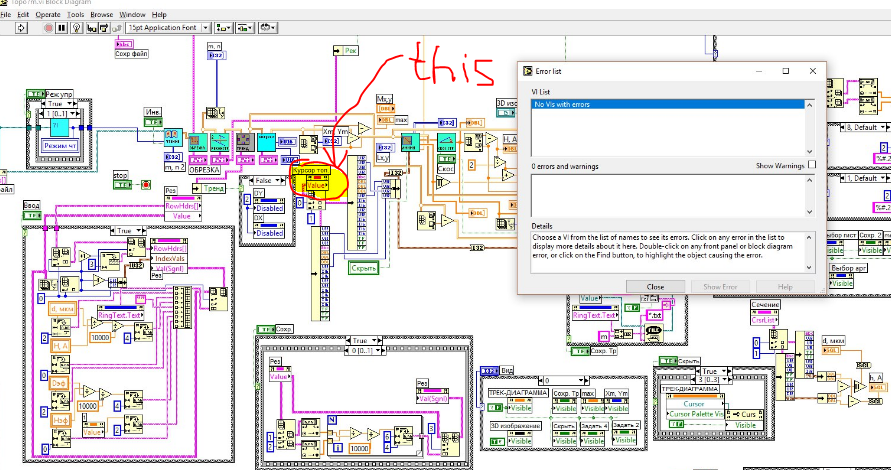
Task: Click the Сохр файл label terminal
Action: coord(132,55)
